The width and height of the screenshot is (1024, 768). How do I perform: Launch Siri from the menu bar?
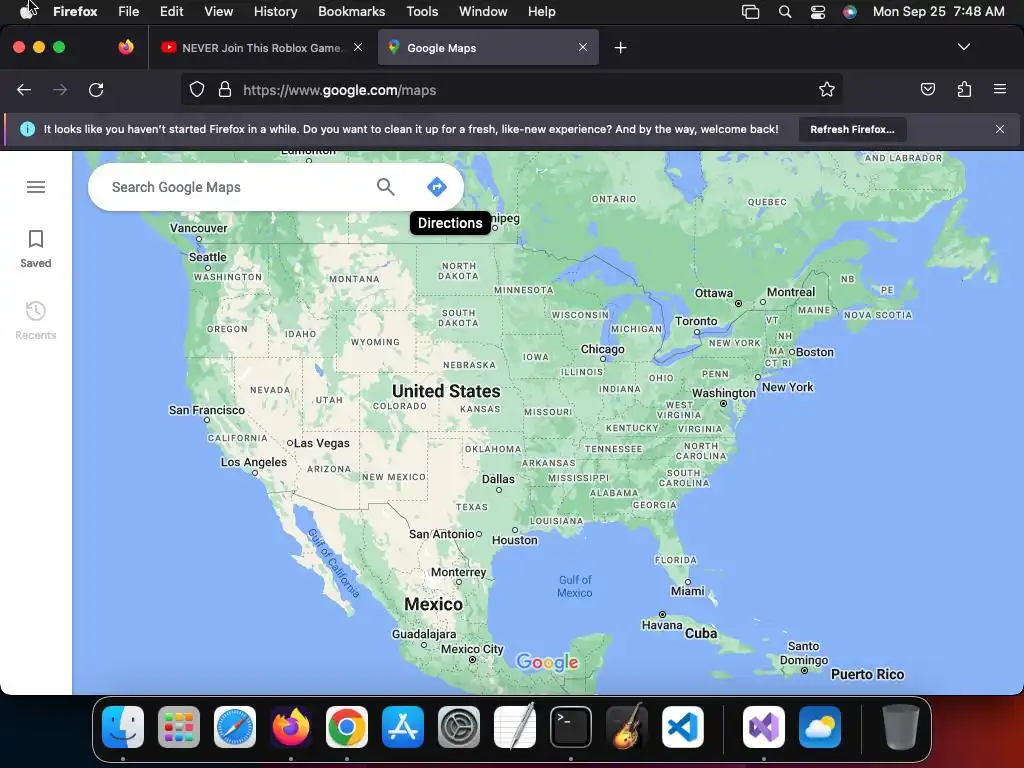(850, 12)
